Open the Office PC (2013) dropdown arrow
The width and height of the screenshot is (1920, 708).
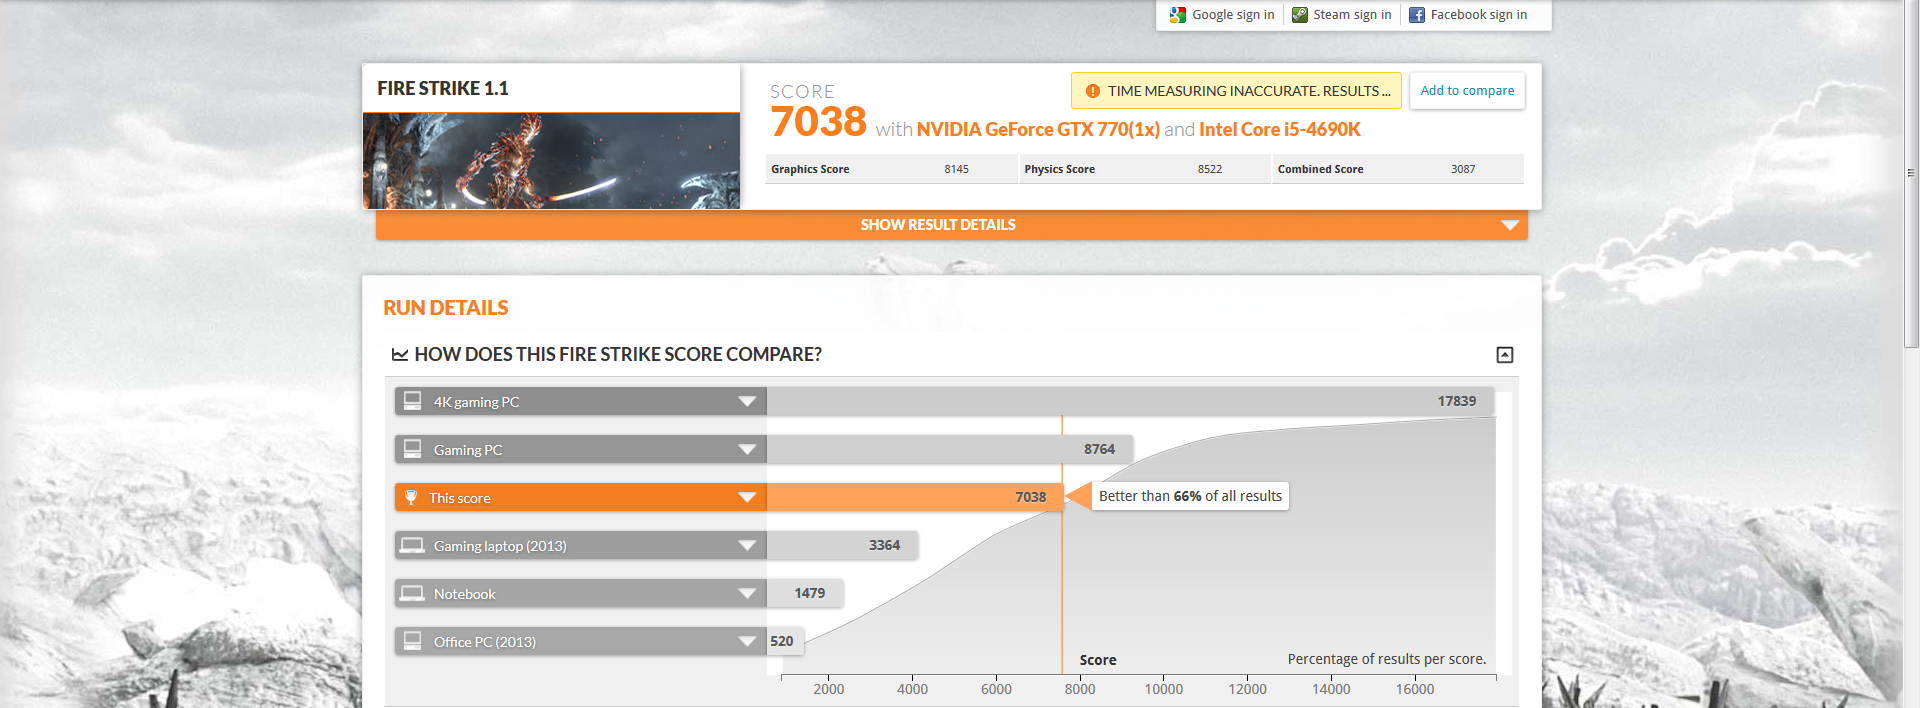tap(747, 641)
